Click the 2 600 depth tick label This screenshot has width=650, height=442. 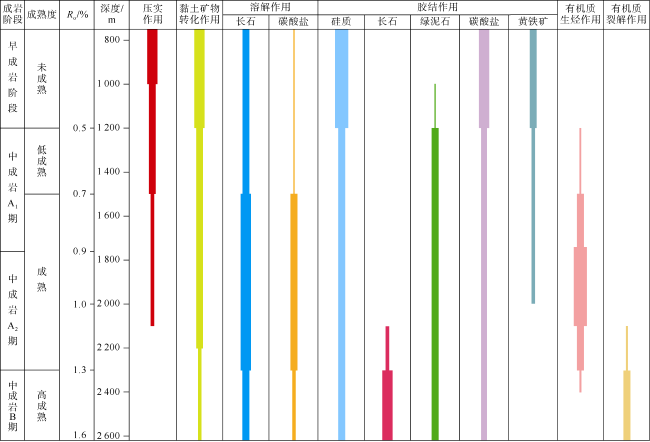click(109, 435)
